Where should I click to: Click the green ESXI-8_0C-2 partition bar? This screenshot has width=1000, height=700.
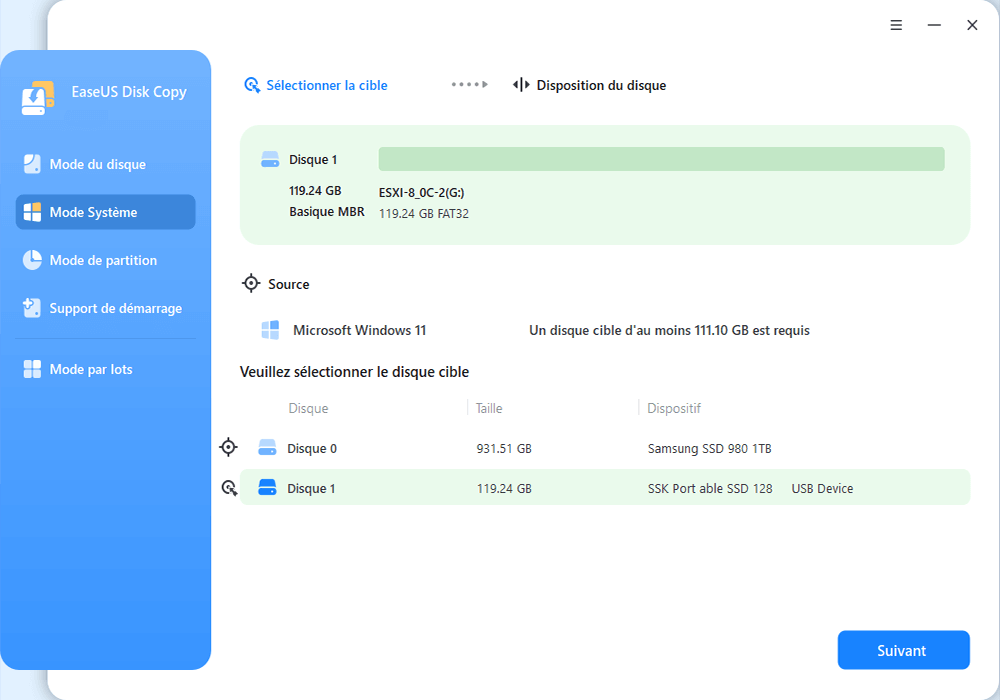tap(661, 159)
